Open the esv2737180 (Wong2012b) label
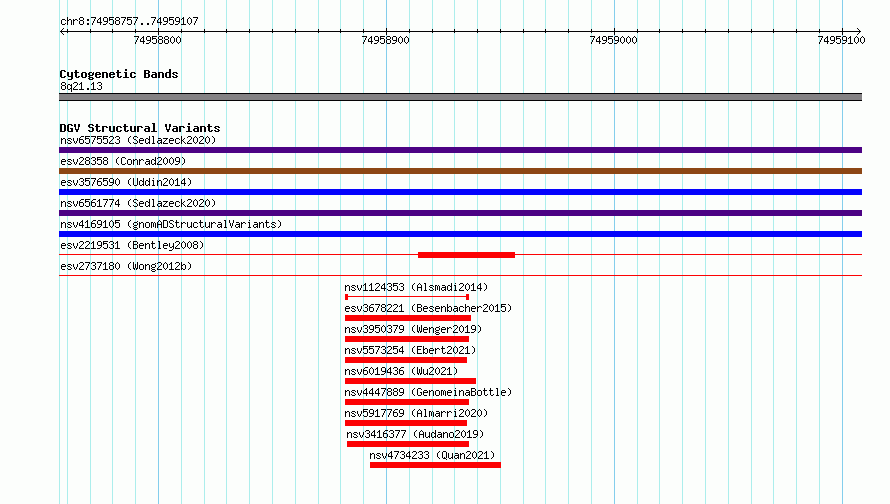 tap(126, 266)
